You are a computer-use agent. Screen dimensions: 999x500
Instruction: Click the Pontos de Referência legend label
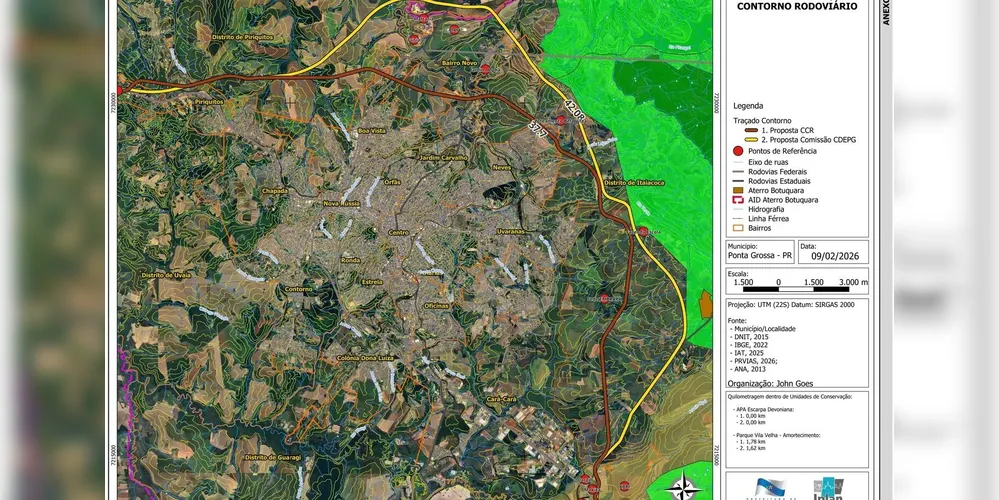coord(782,151)
